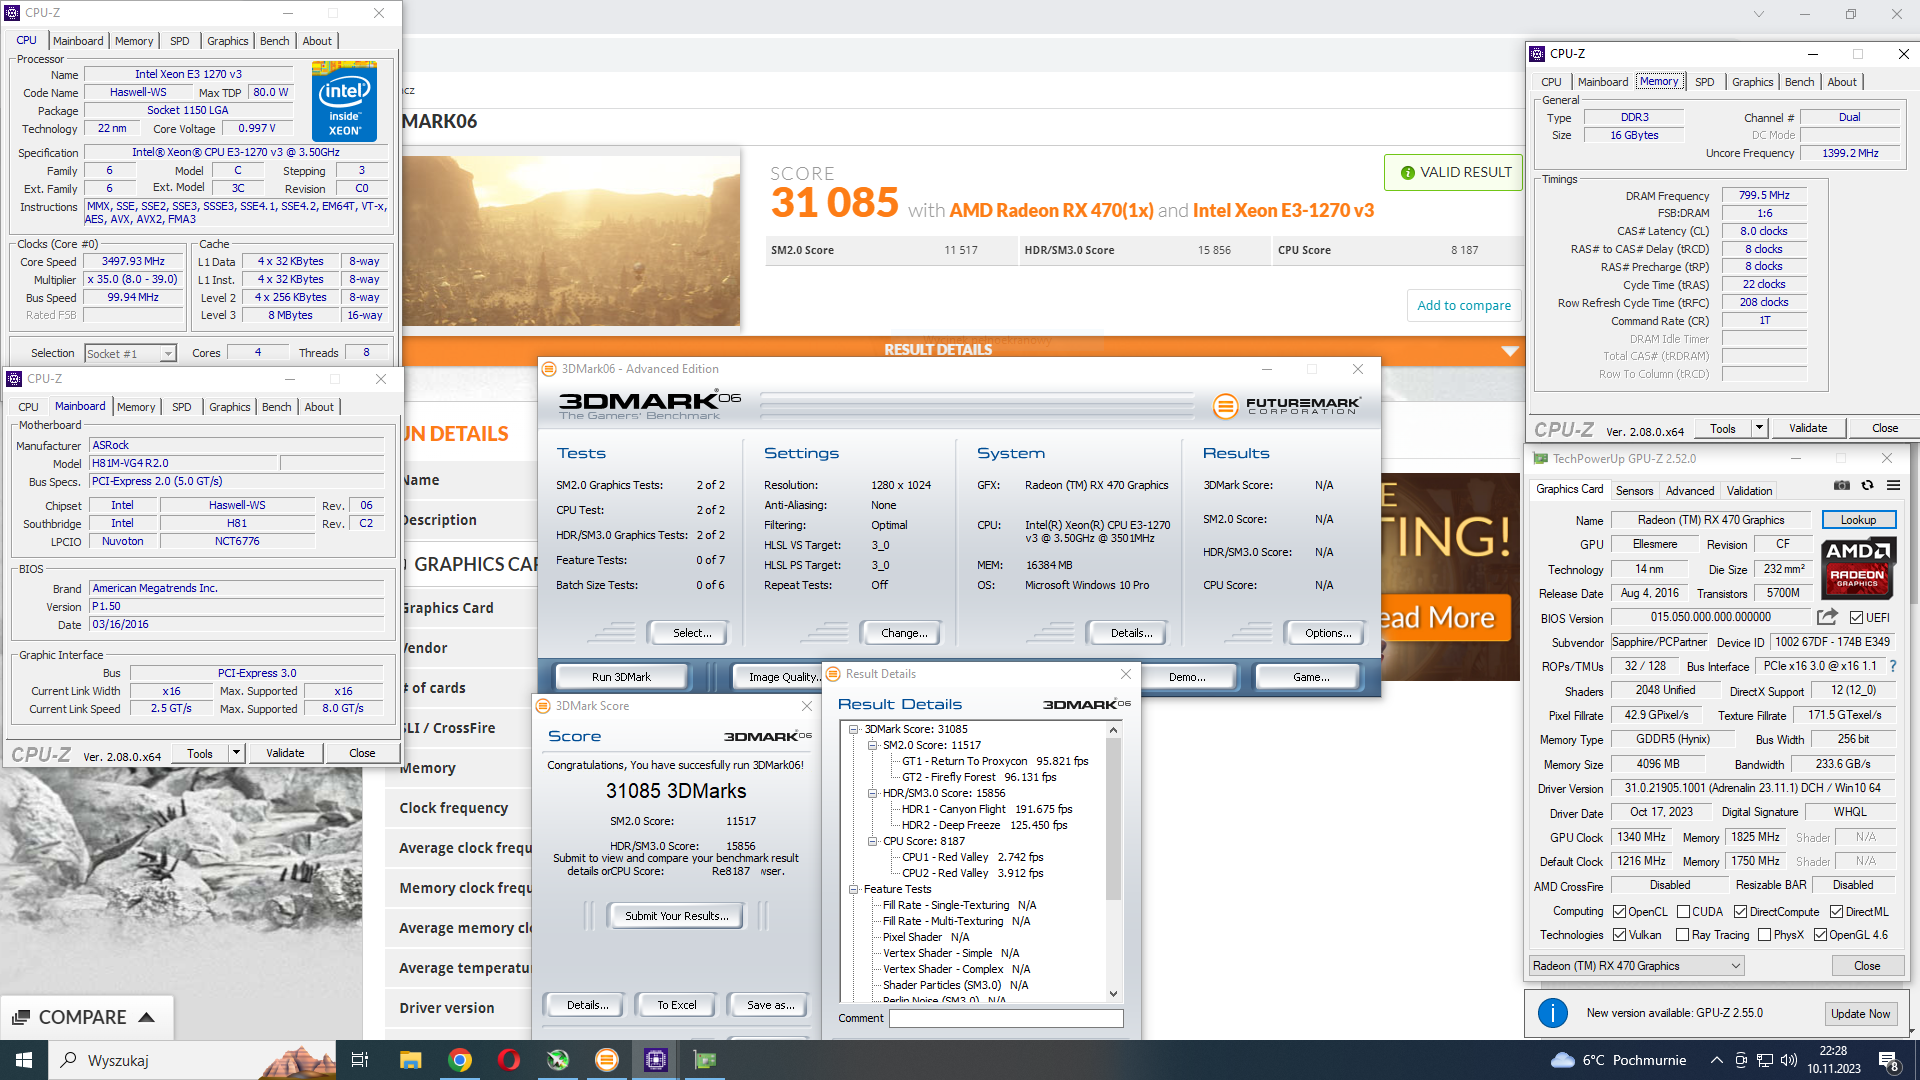This screenshot has width=1920, height=1080.
Task: Open SPD tab in Memory CPU-Z window
Action: tap(1704, 82)
